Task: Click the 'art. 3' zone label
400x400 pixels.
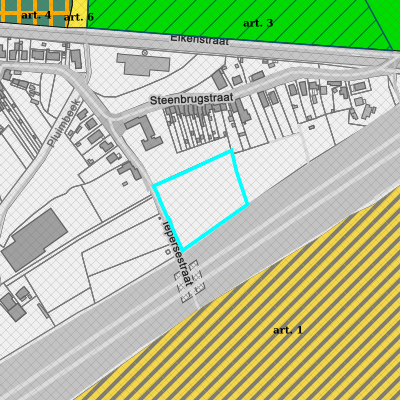Action: pos(258,23)
